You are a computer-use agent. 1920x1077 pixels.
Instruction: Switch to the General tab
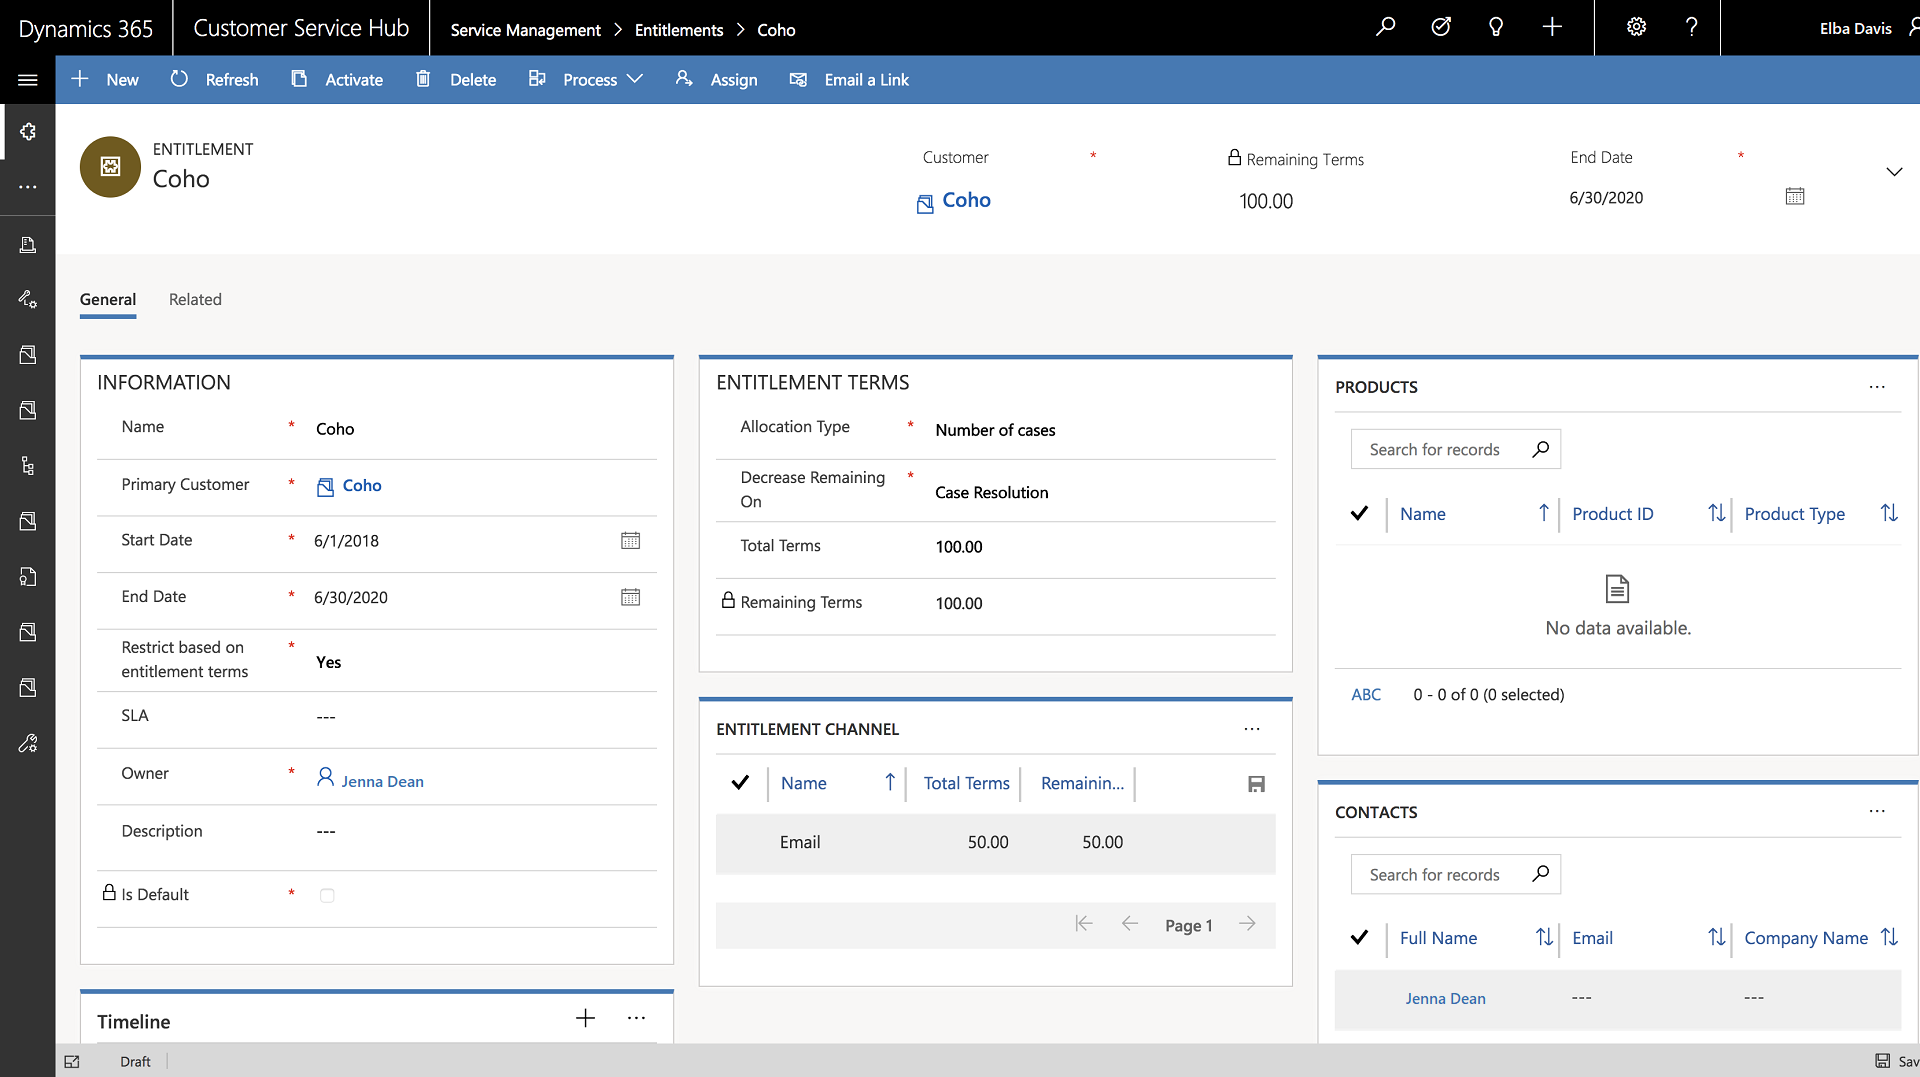point(108,300)
